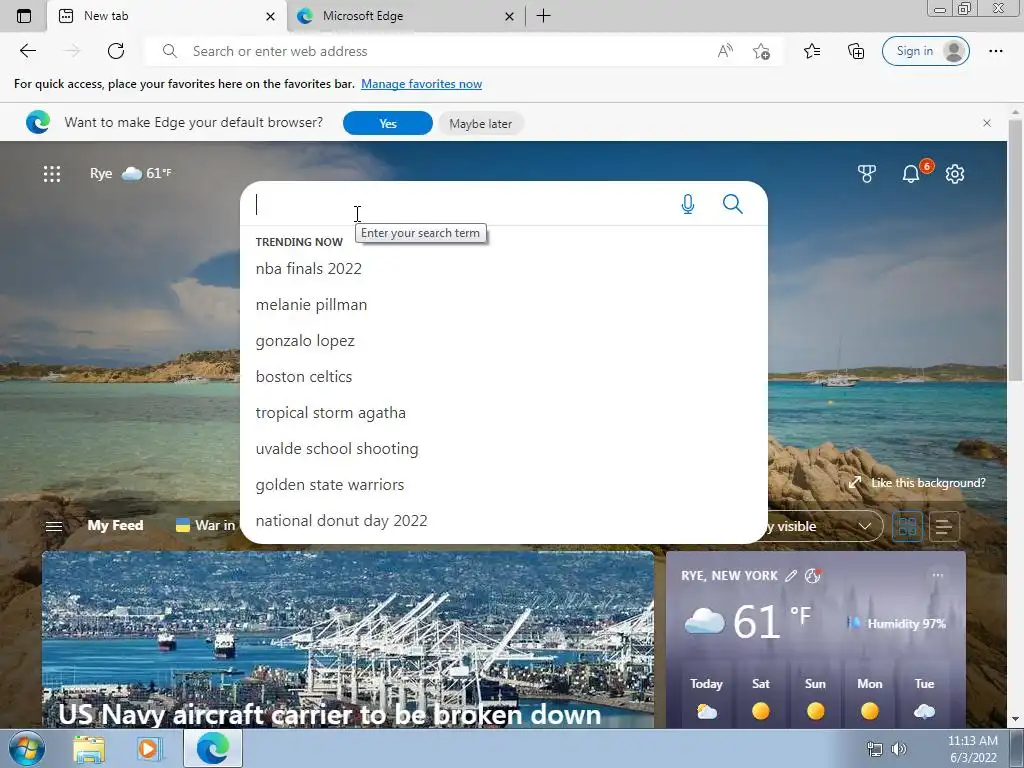Open Windows Media Player from taskbar
1024x768 pixels.
pos(148,749)
